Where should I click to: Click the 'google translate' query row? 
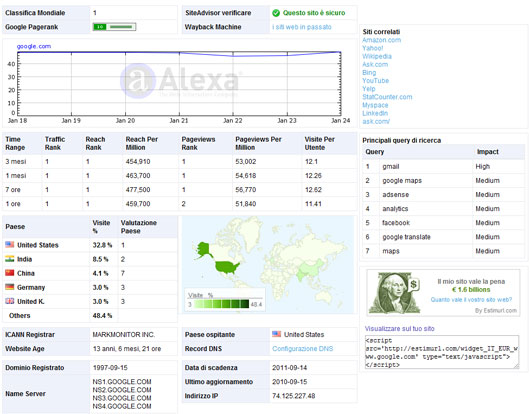[443, 237]
